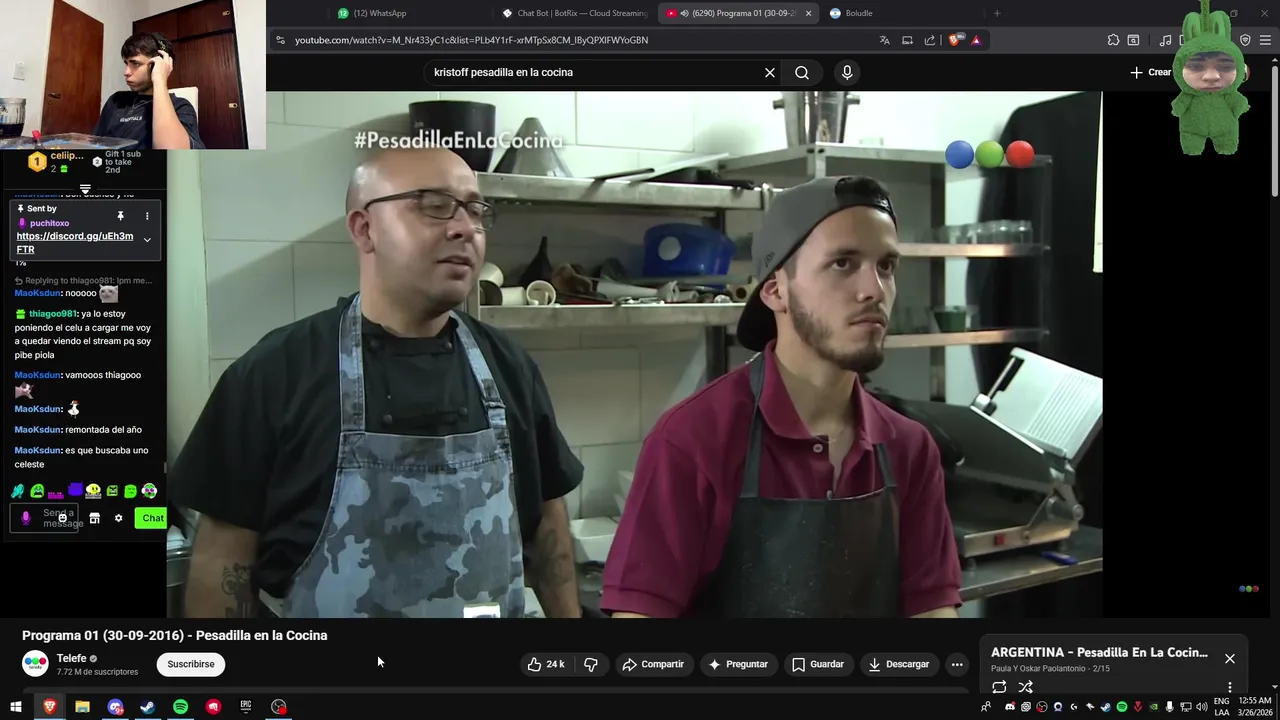Send message with green Chat button
This screenshot has width=1280, height=720.
tap(152, 518)
